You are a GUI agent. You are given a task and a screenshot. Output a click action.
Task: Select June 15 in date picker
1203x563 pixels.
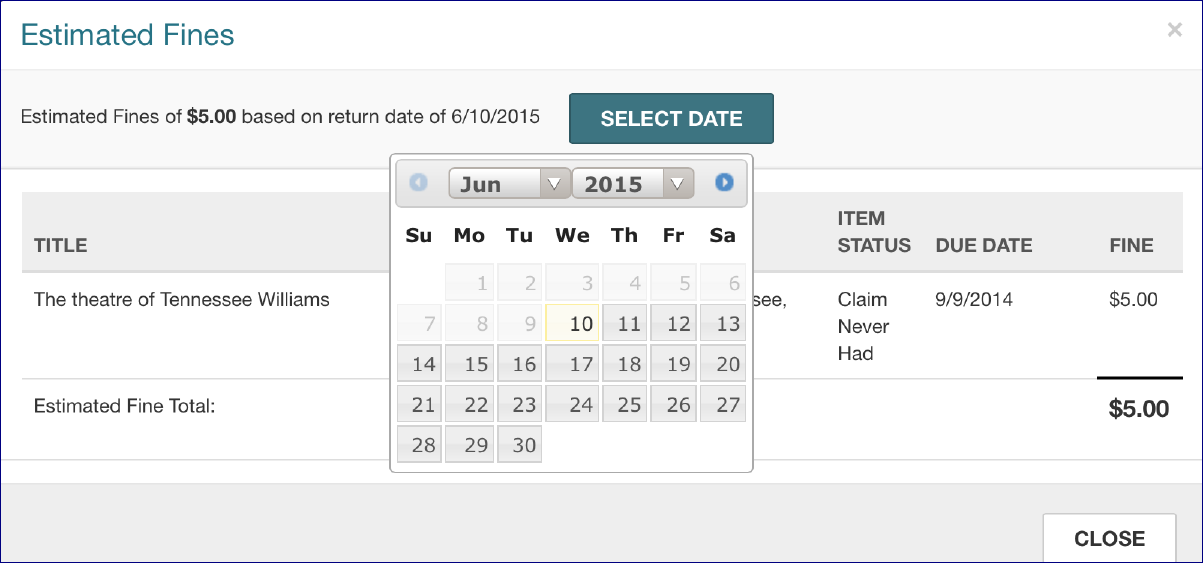[469, 364]
